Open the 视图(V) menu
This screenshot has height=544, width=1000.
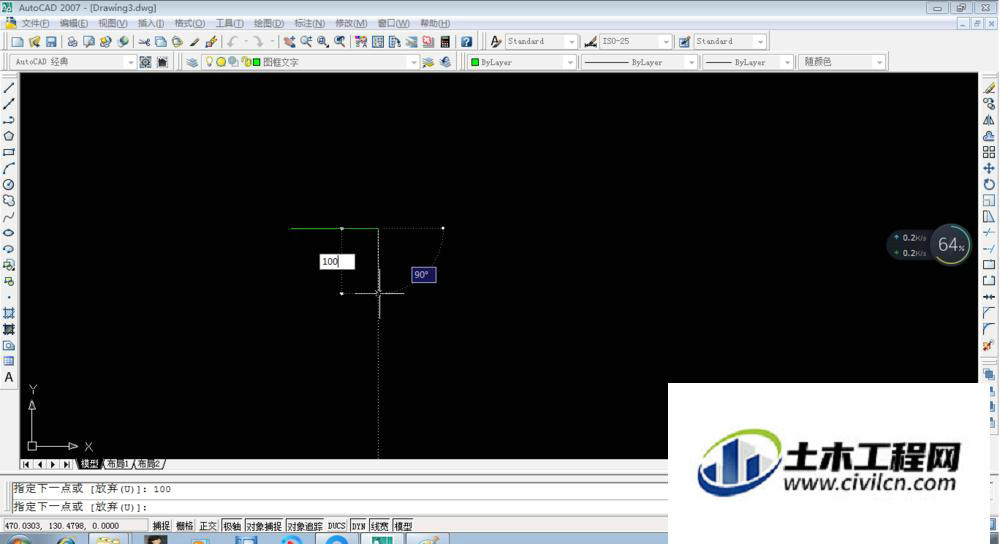coord(112,23)
